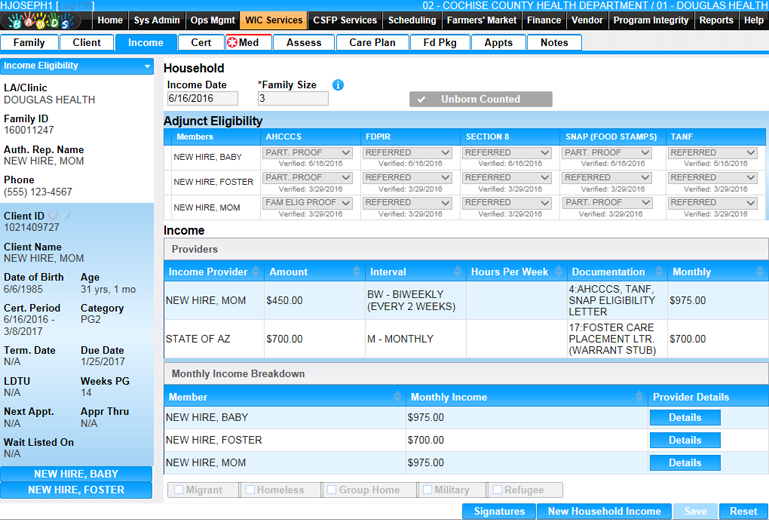Click the heart icon beside Client ID
The width and height of the screenshot is (769, 520).
[53, 216]
